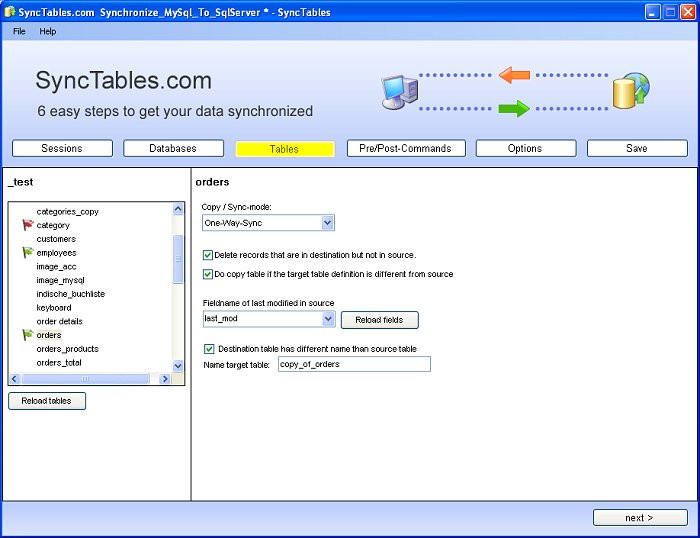Go to the Pre/Post-Commands step
Screen dimensions: 700x538
[406, 148]
